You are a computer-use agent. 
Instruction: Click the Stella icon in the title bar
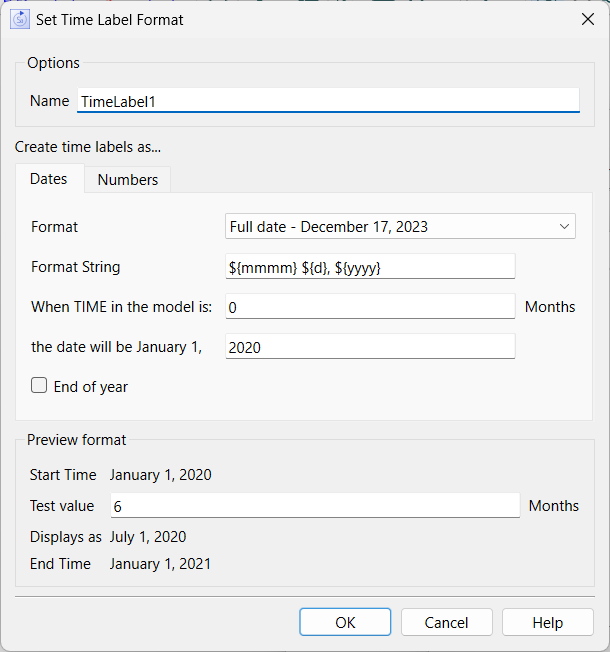[20, 20]
